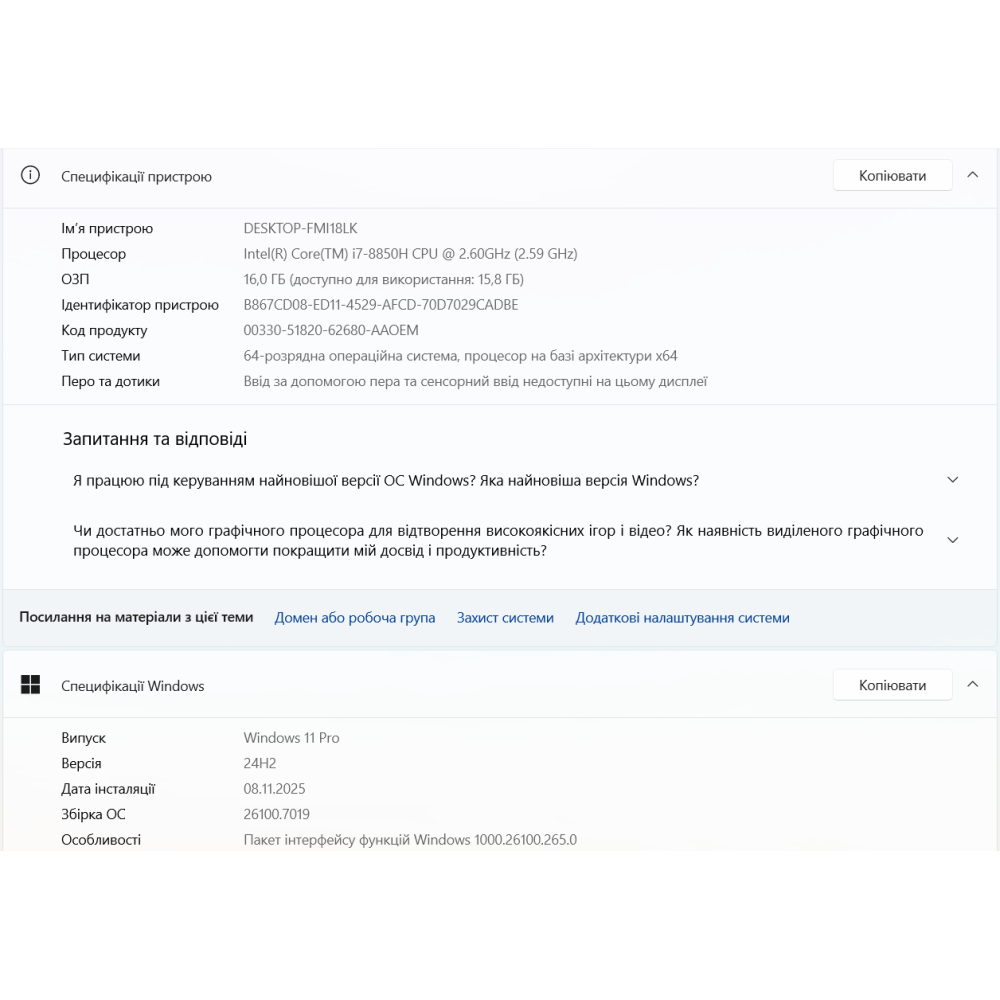The width and height of the screenshot is (1000, 1000).
Task: Collapse the Специфікації Windows section
Action: (973, 684)
